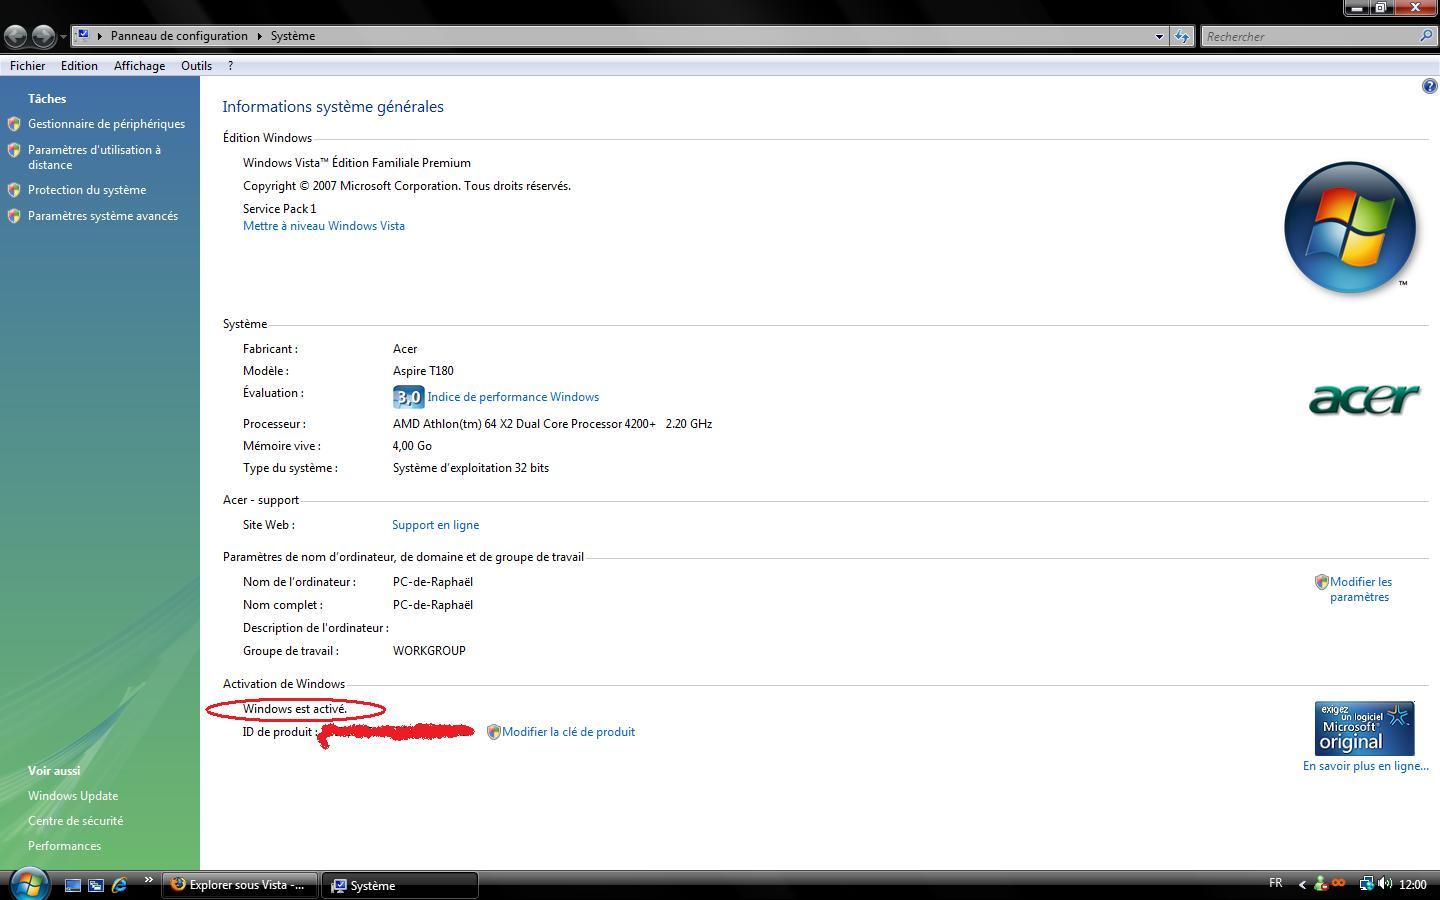Click shield icon beside 'Gestionnaire de périphériques'
This screenshot has height=900, width=1440.
(14, 124)
